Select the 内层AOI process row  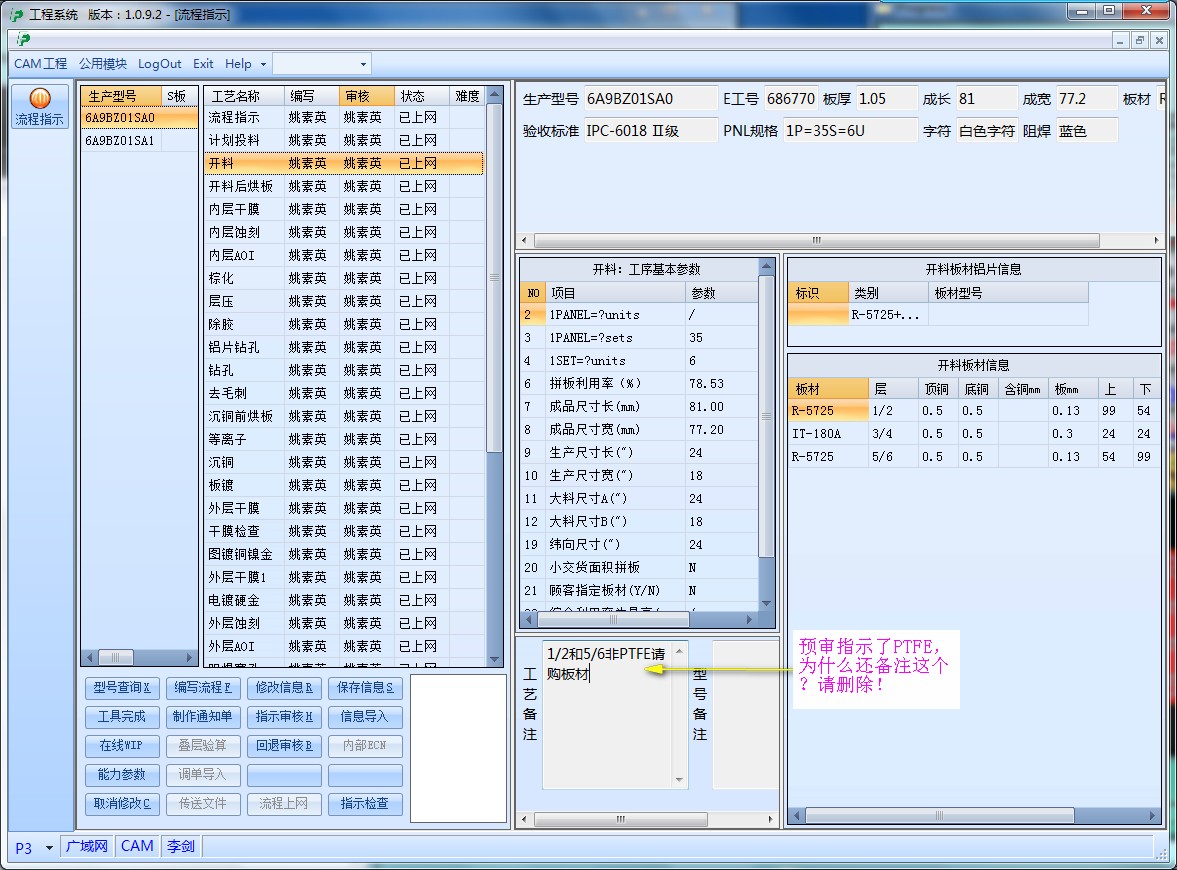[344, 255]
